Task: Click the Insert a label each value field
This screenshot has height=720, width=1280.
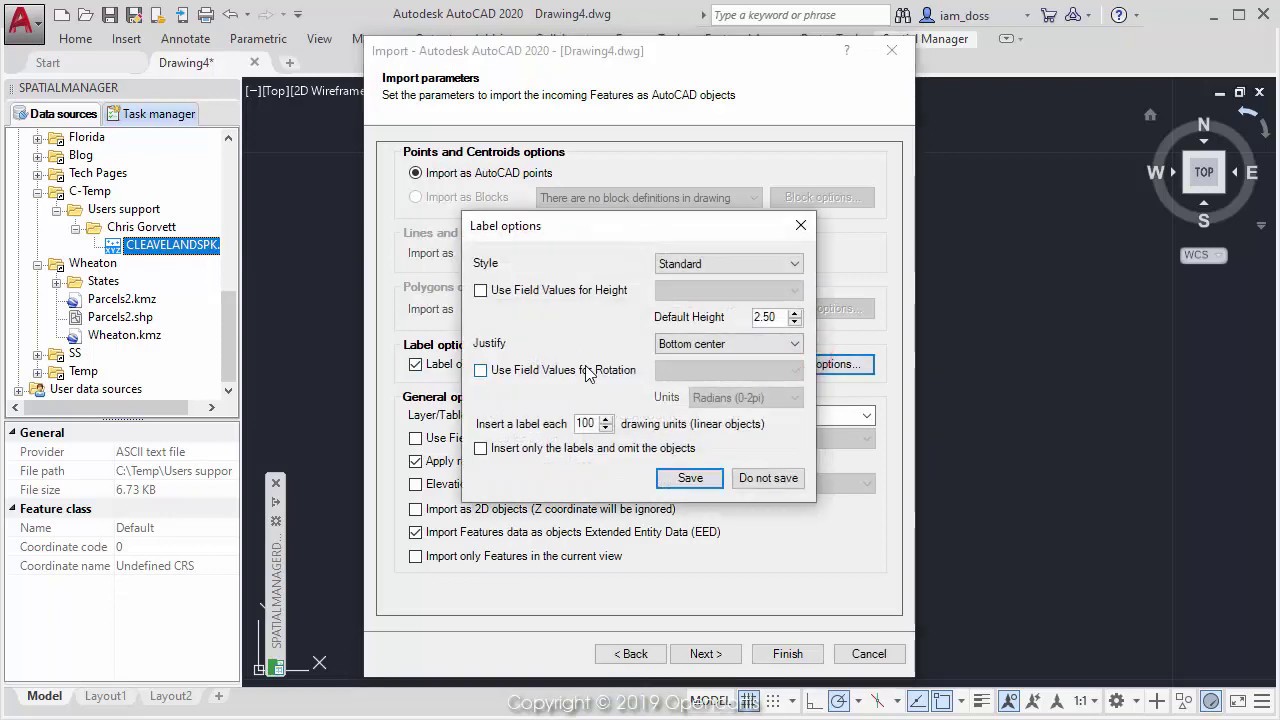Action: 585,424
